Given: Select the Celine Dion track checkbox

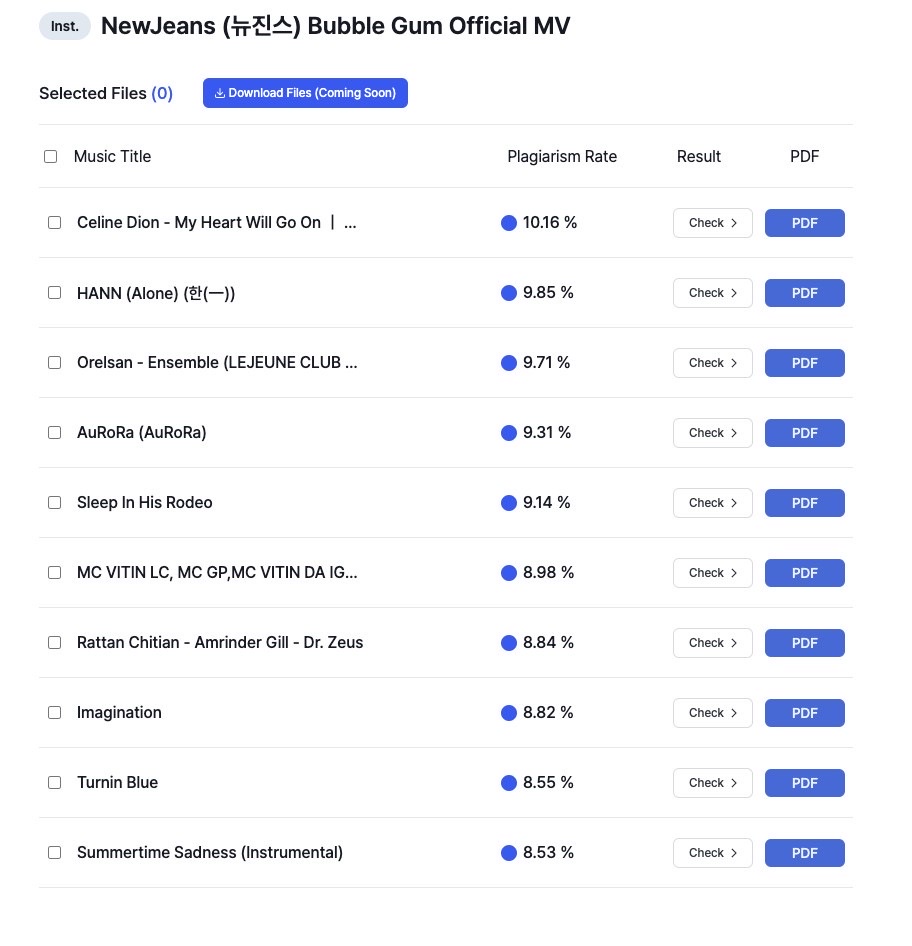Looking at the screenshot, I should pyautogui.click(x=55, y=223).
